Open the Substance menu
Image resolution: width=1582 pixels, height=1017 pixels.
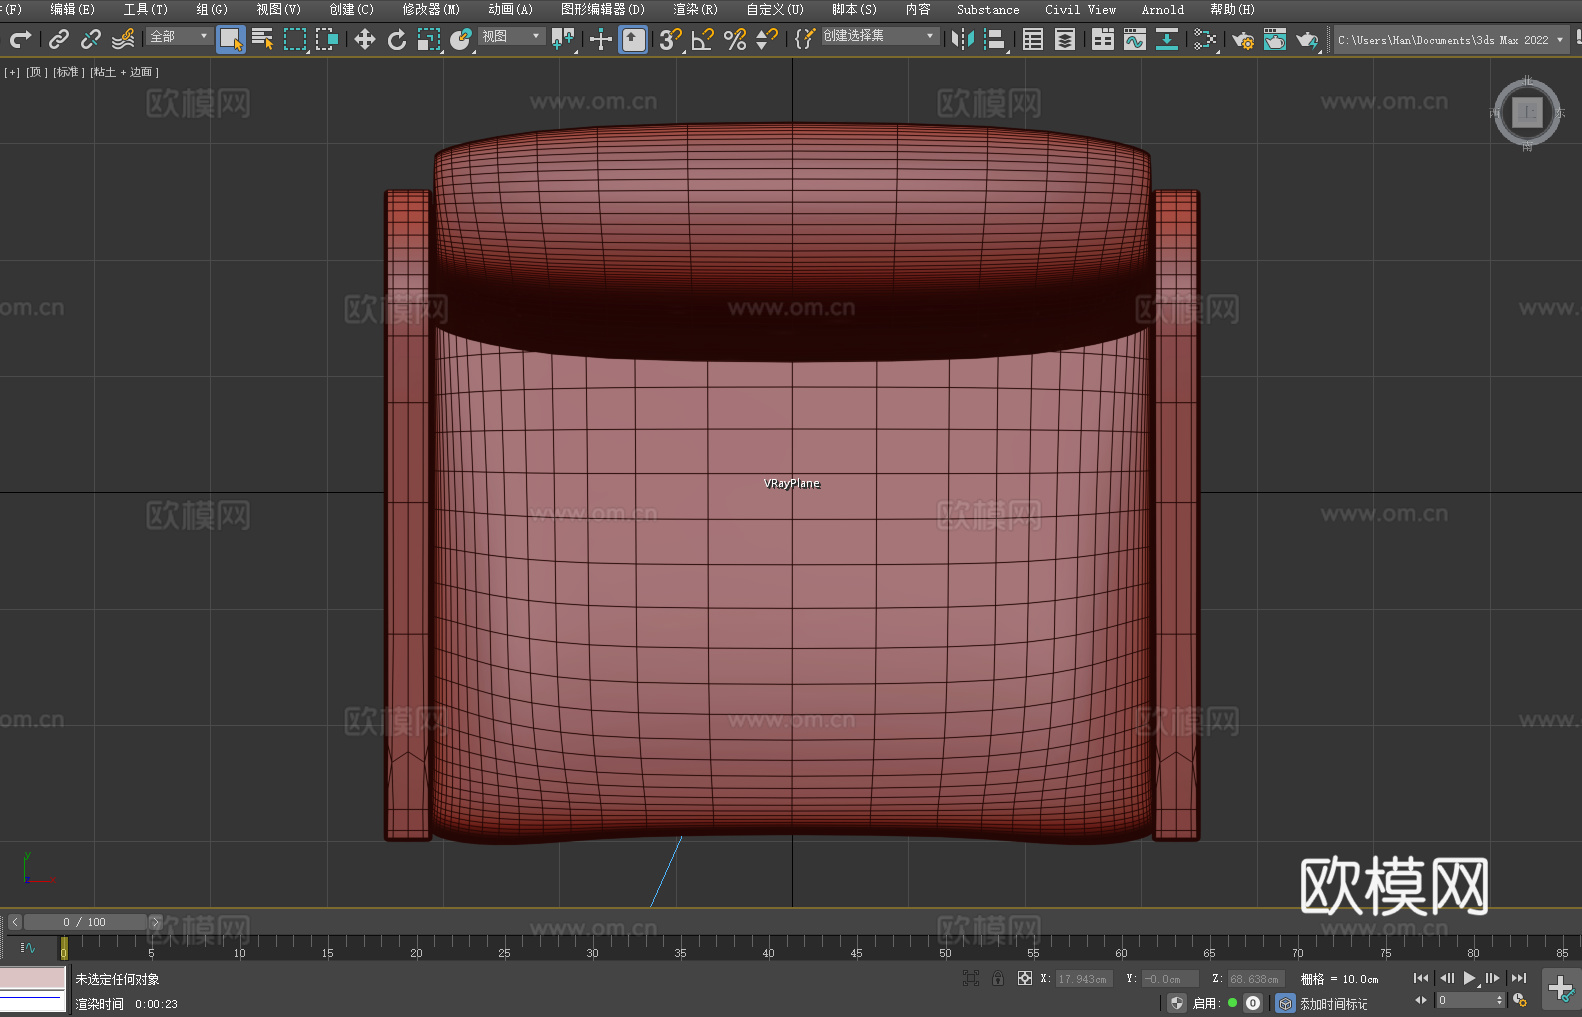click(x=988, y=9)
